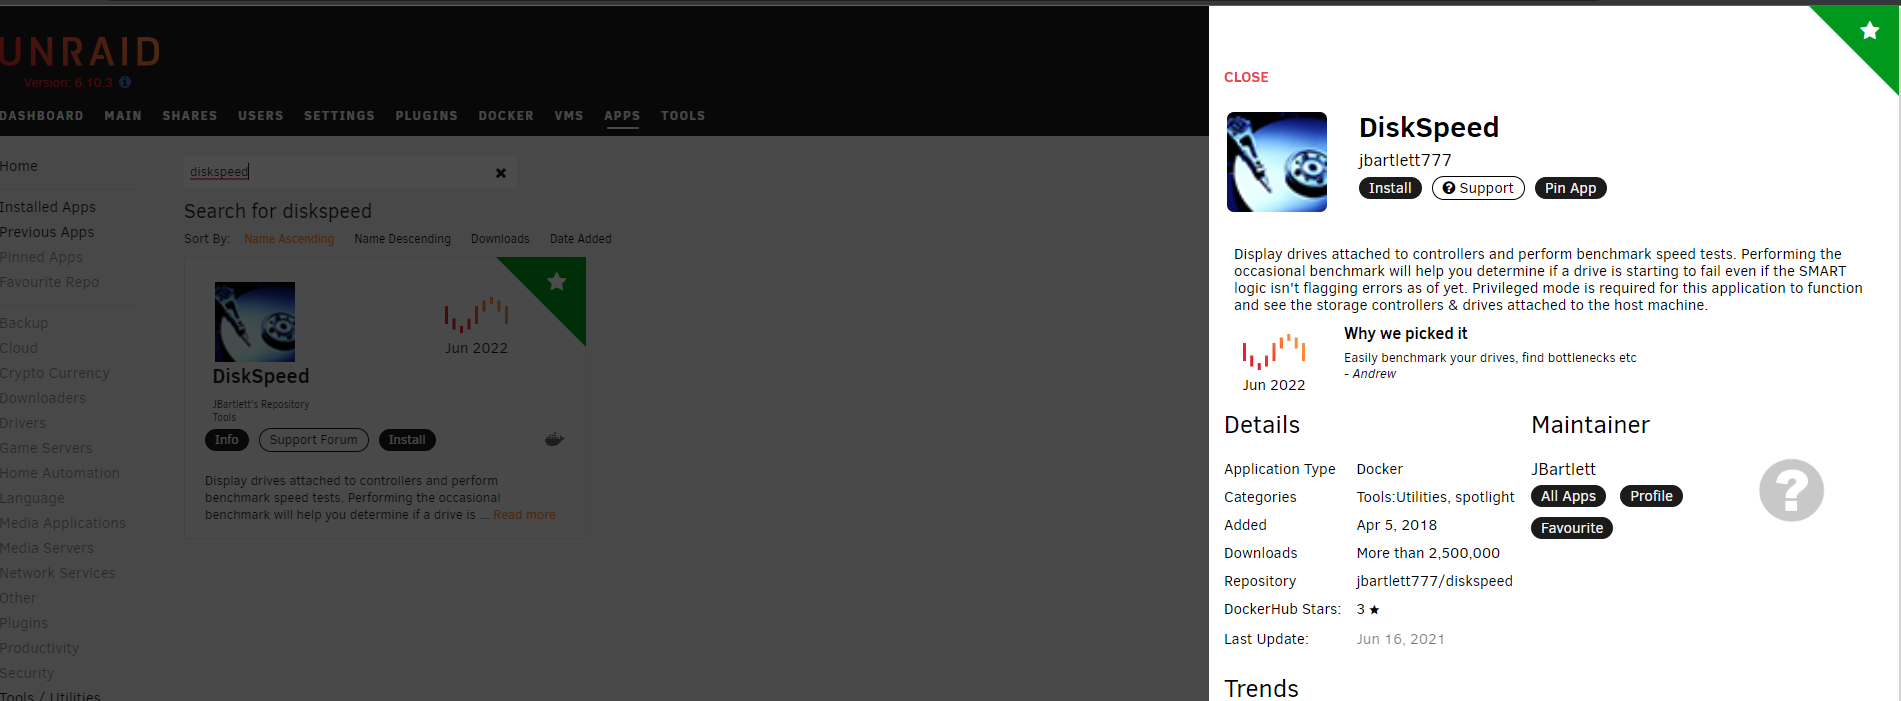Open the maintainer Profile button
Image resolution: width=1901 pixels, height=701 pixels.
pos(1651,496)
